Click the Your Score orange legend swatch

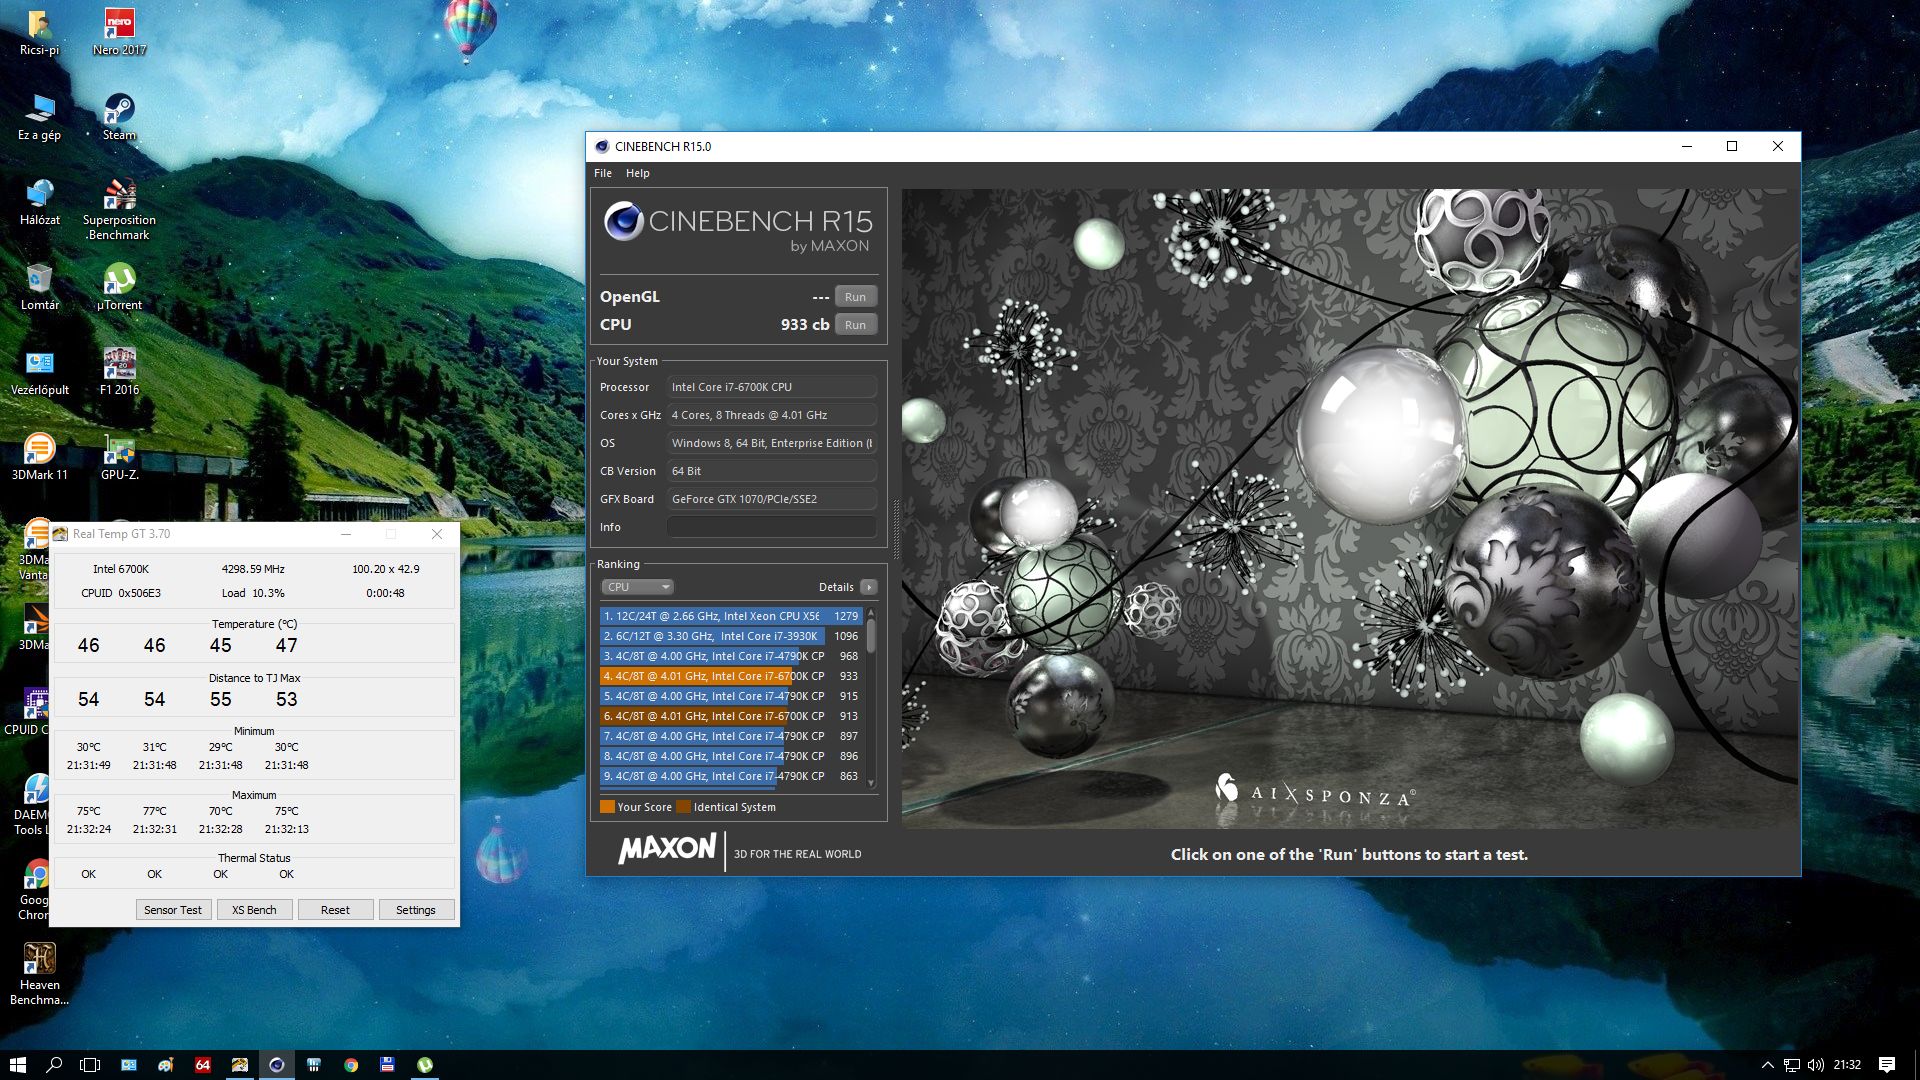click(607, 807)
